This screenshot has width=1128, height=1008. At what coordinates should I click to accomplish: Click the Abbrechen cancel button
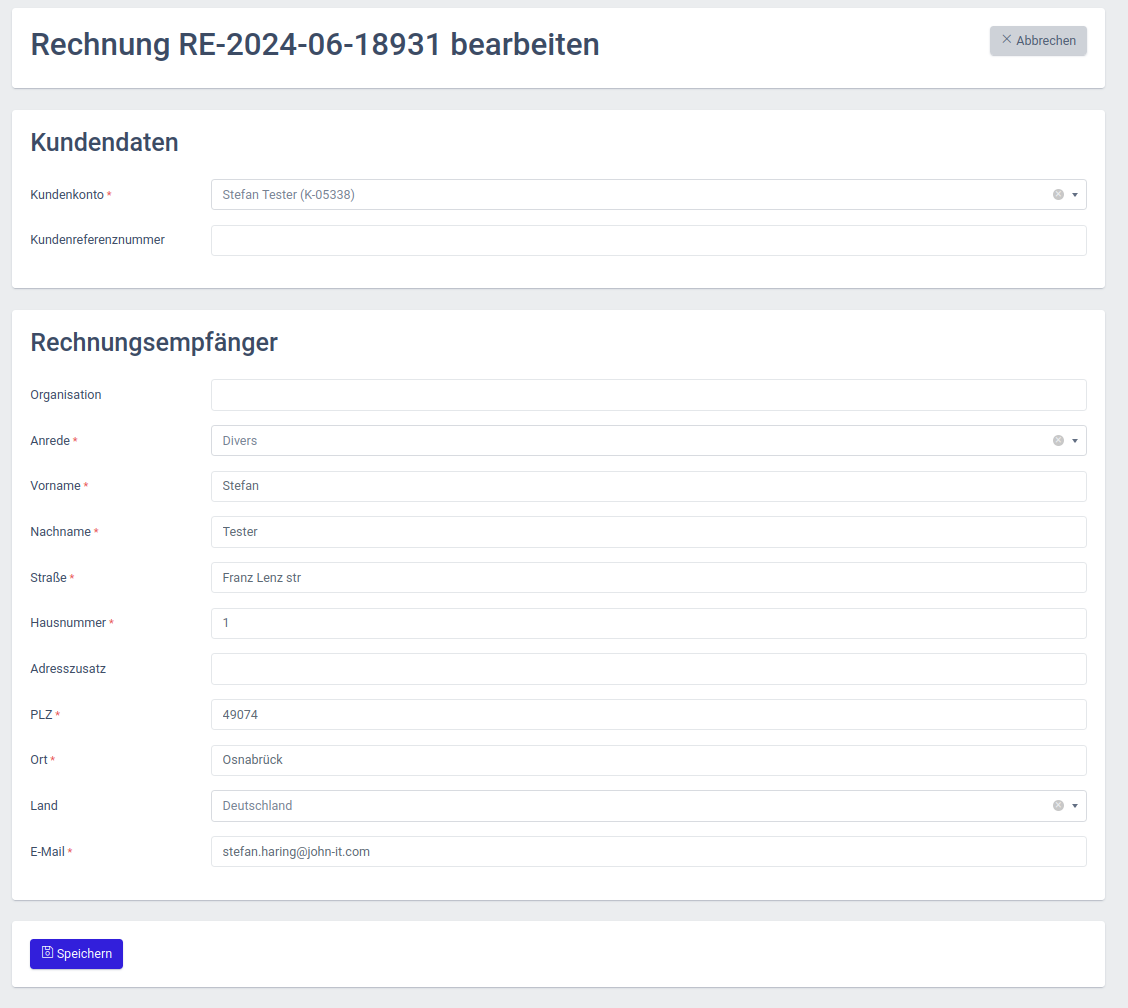[1037, 41]
